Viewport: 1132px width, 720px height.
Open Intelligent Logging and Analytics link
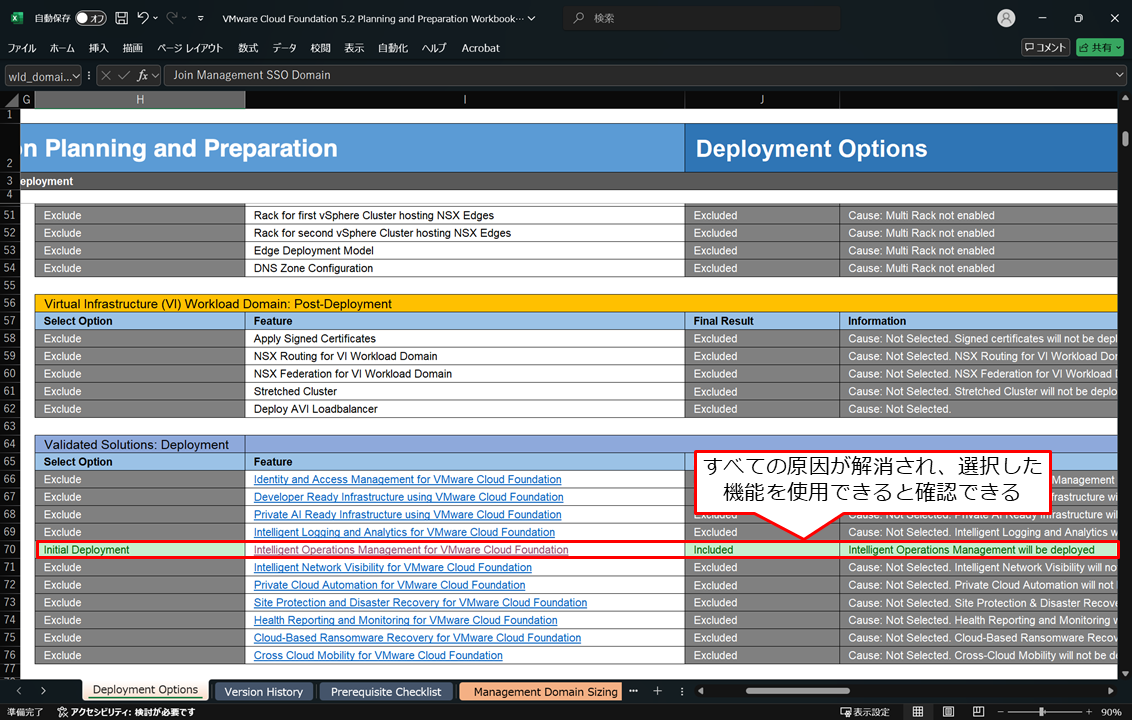click(x=404, y=532)
